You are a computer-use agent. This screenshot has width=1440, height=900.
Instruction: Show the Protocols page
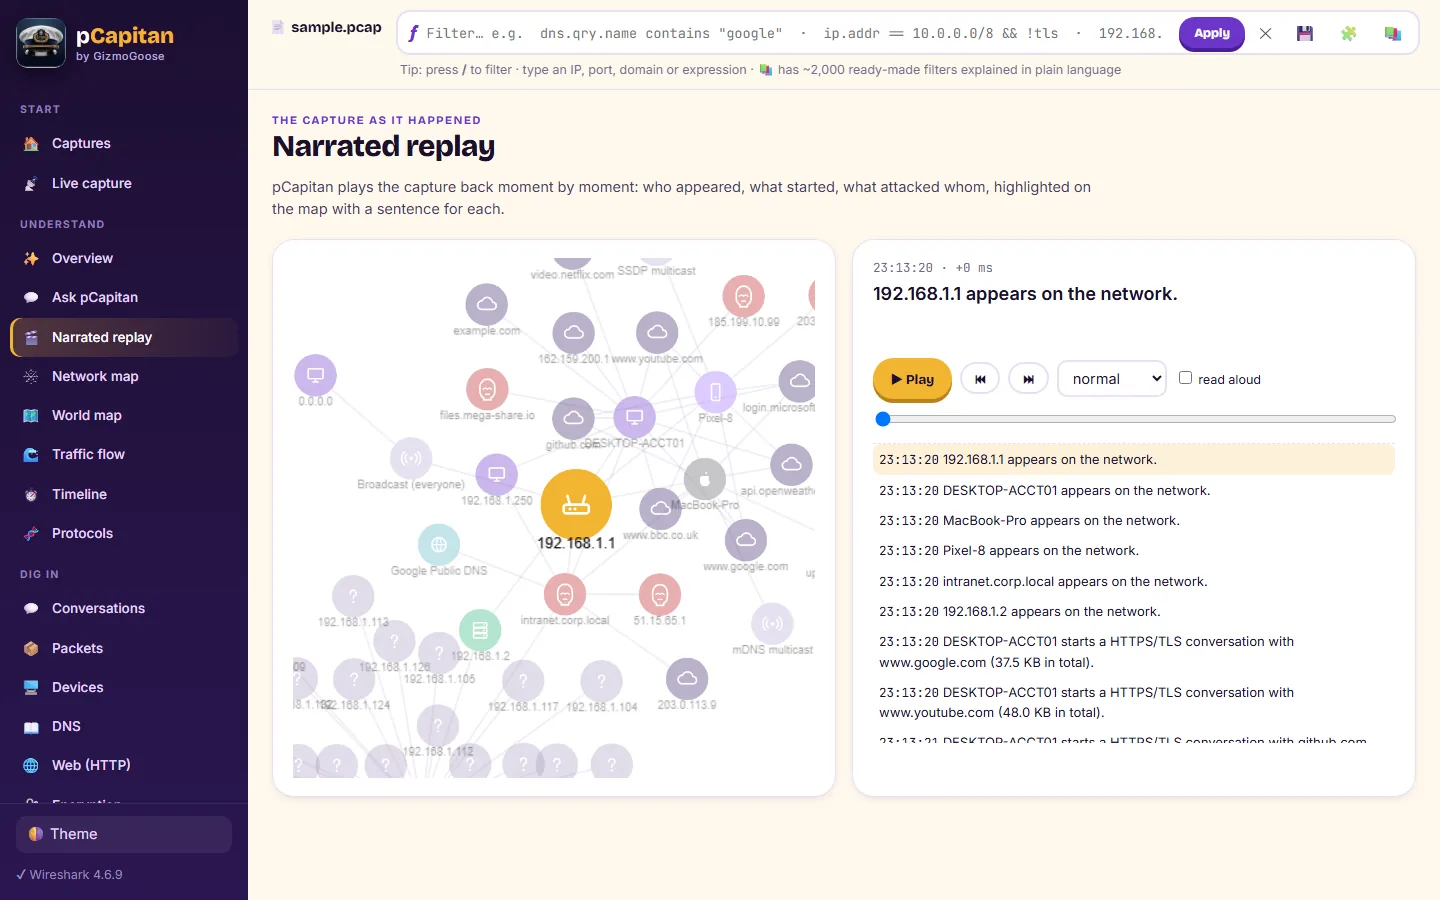(x=124, y=534)
